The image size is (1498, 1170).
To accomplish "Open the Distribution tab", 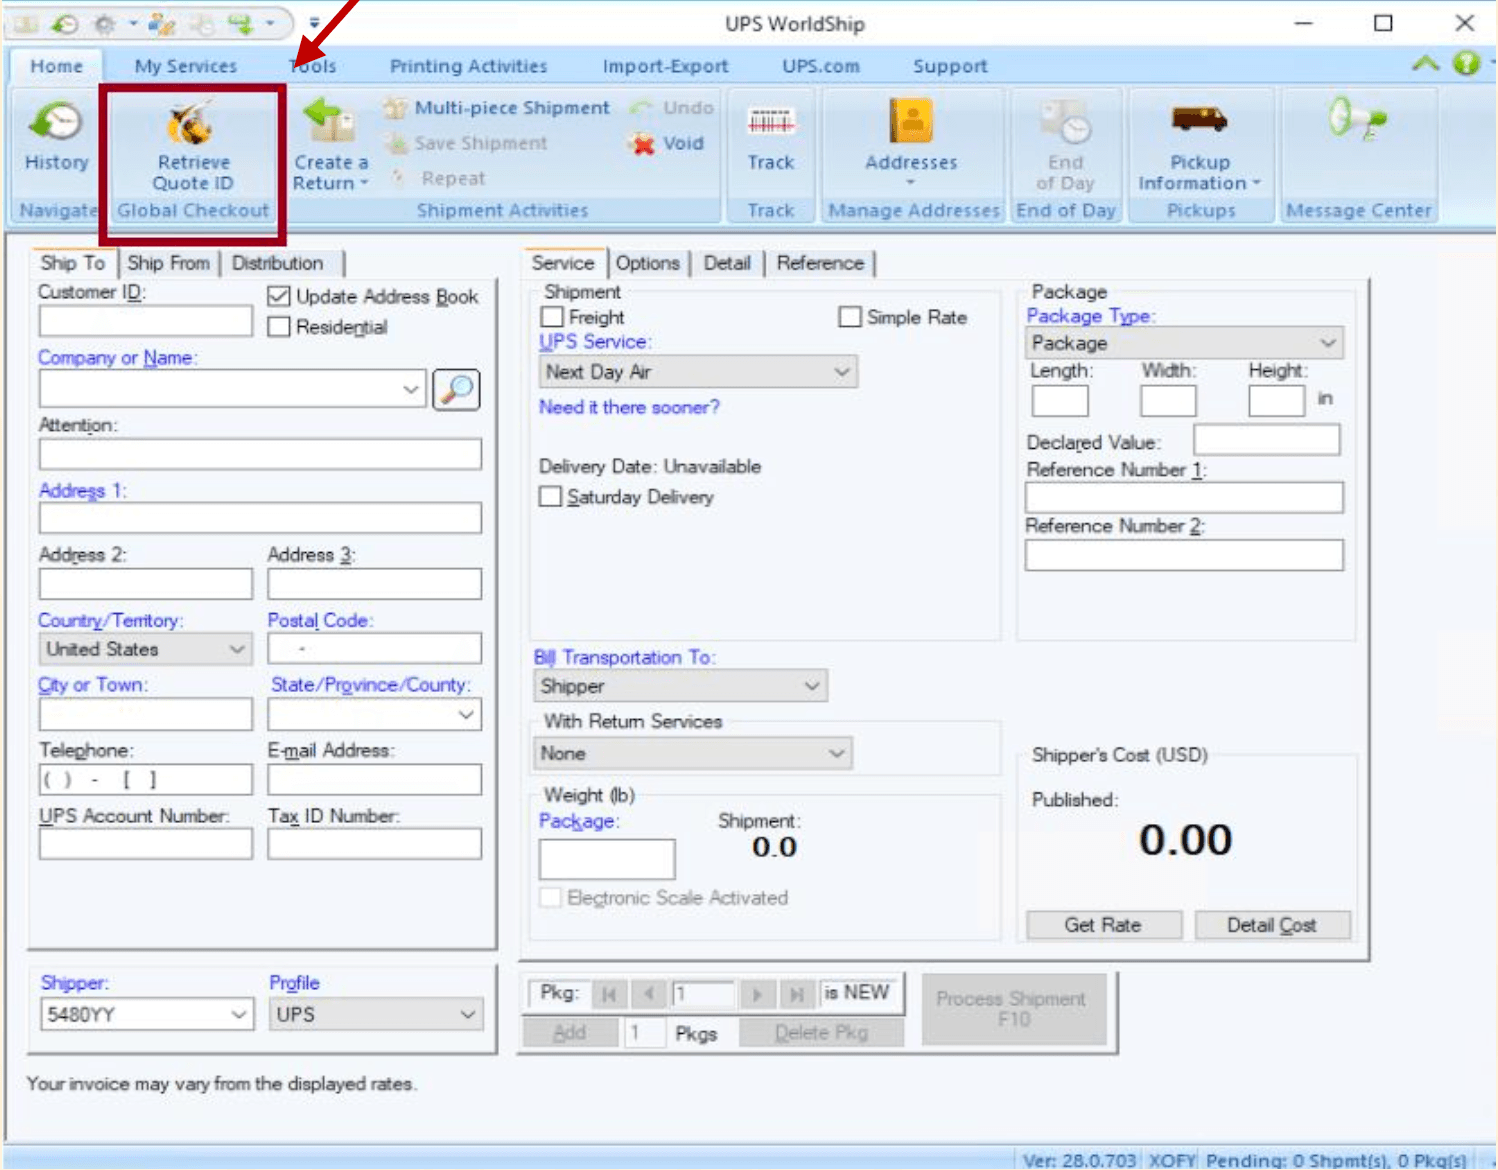I will (278, 263).
